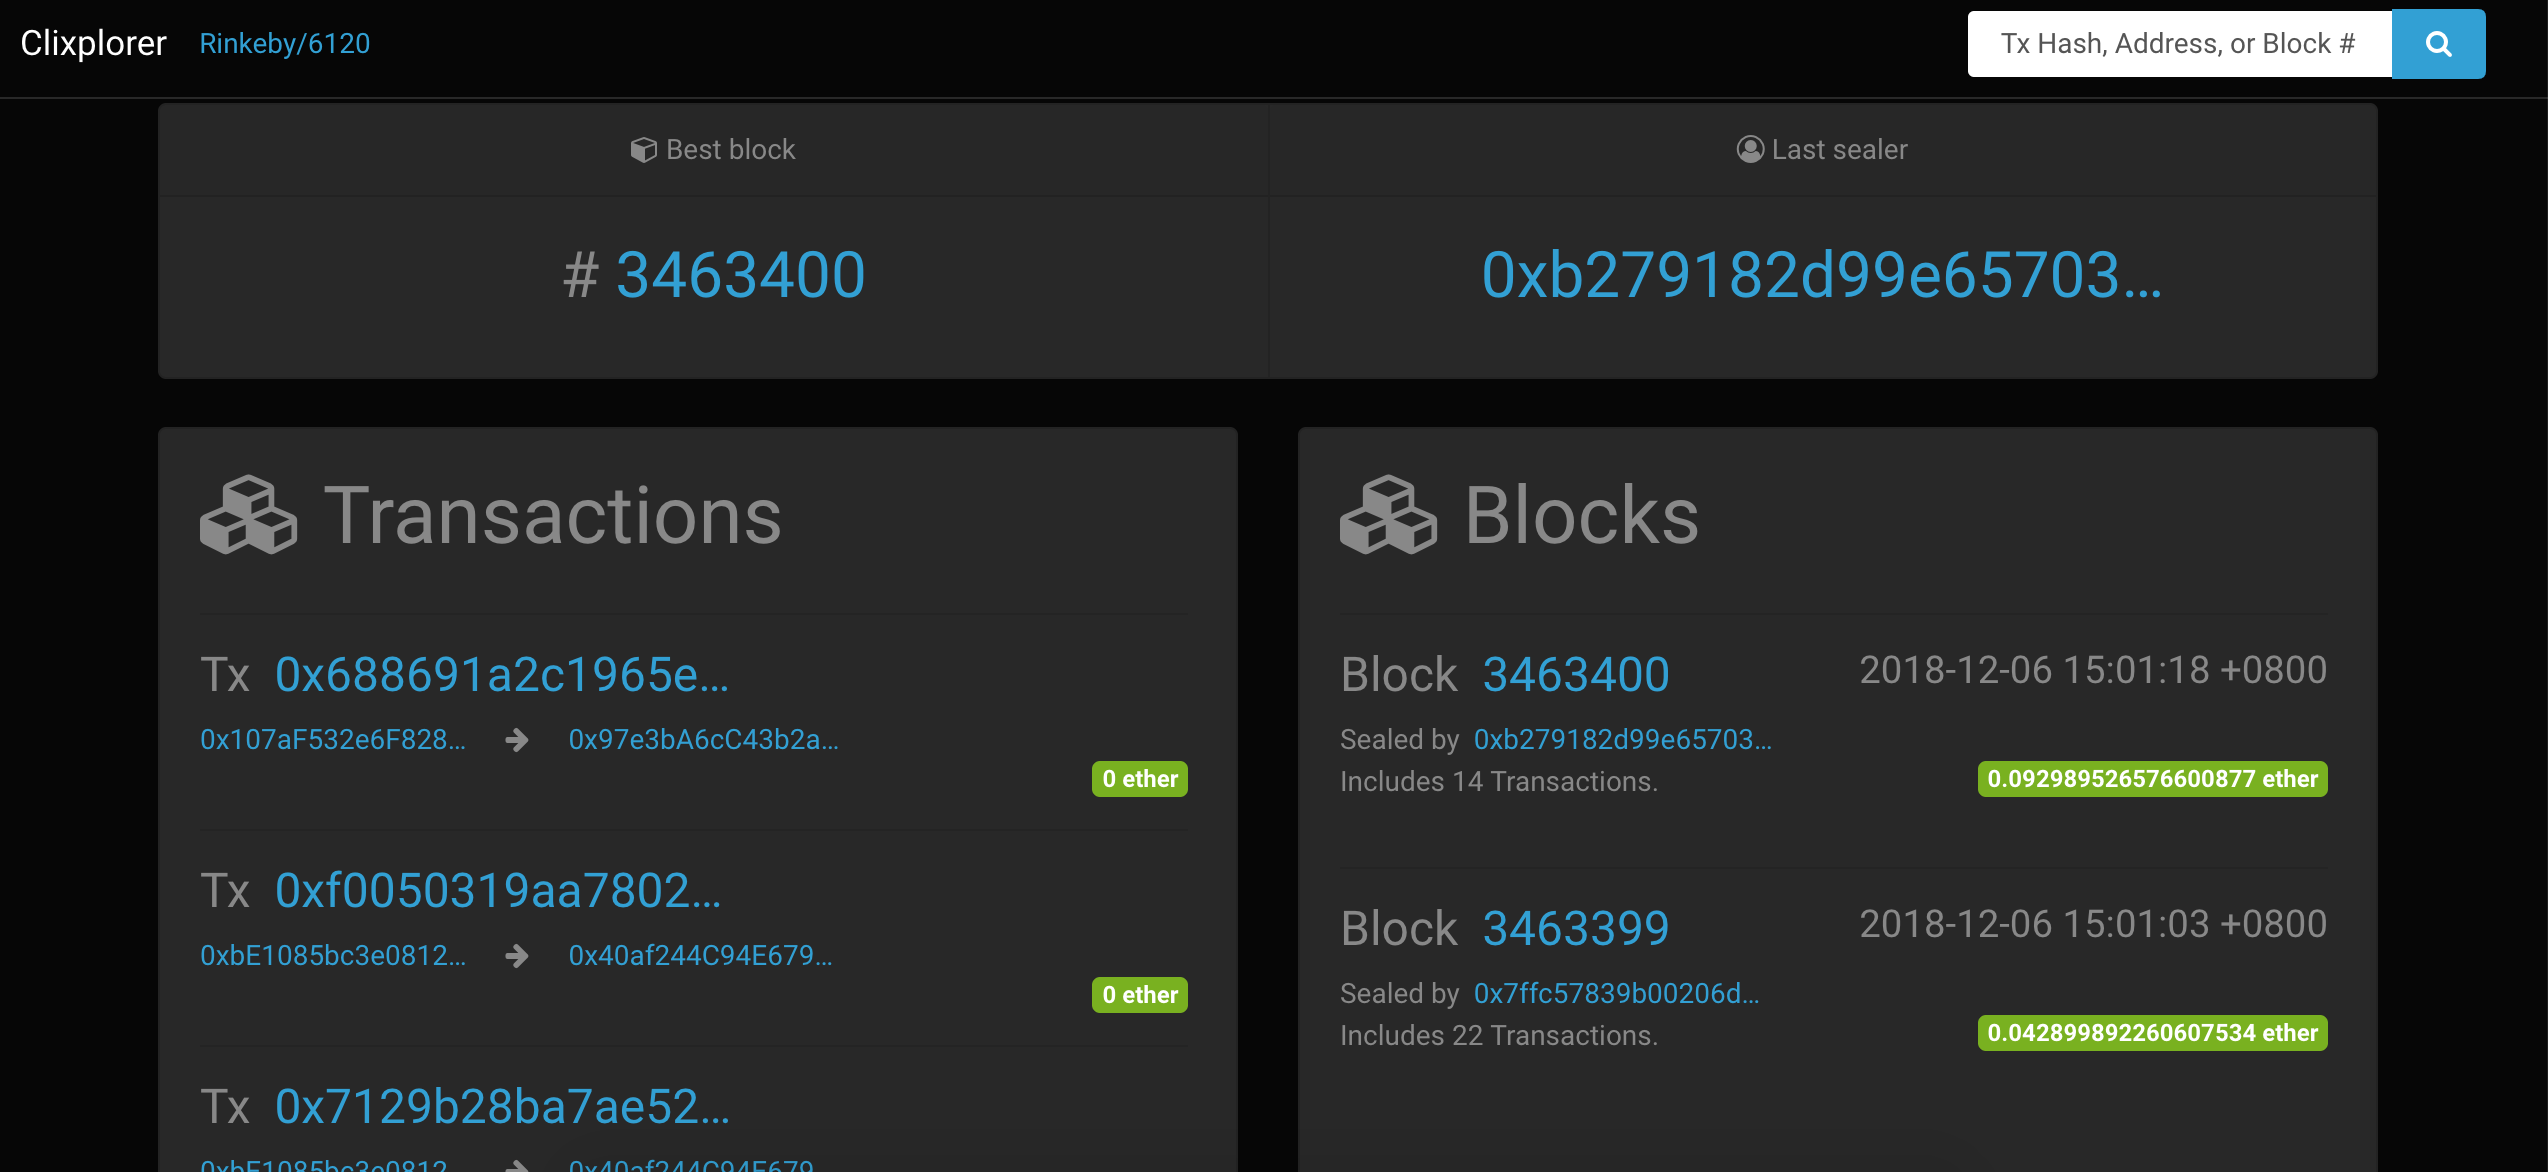Click the 0.092989526576600877 ether badge
The image size is (2548, 1172).
click(2152, 779)
